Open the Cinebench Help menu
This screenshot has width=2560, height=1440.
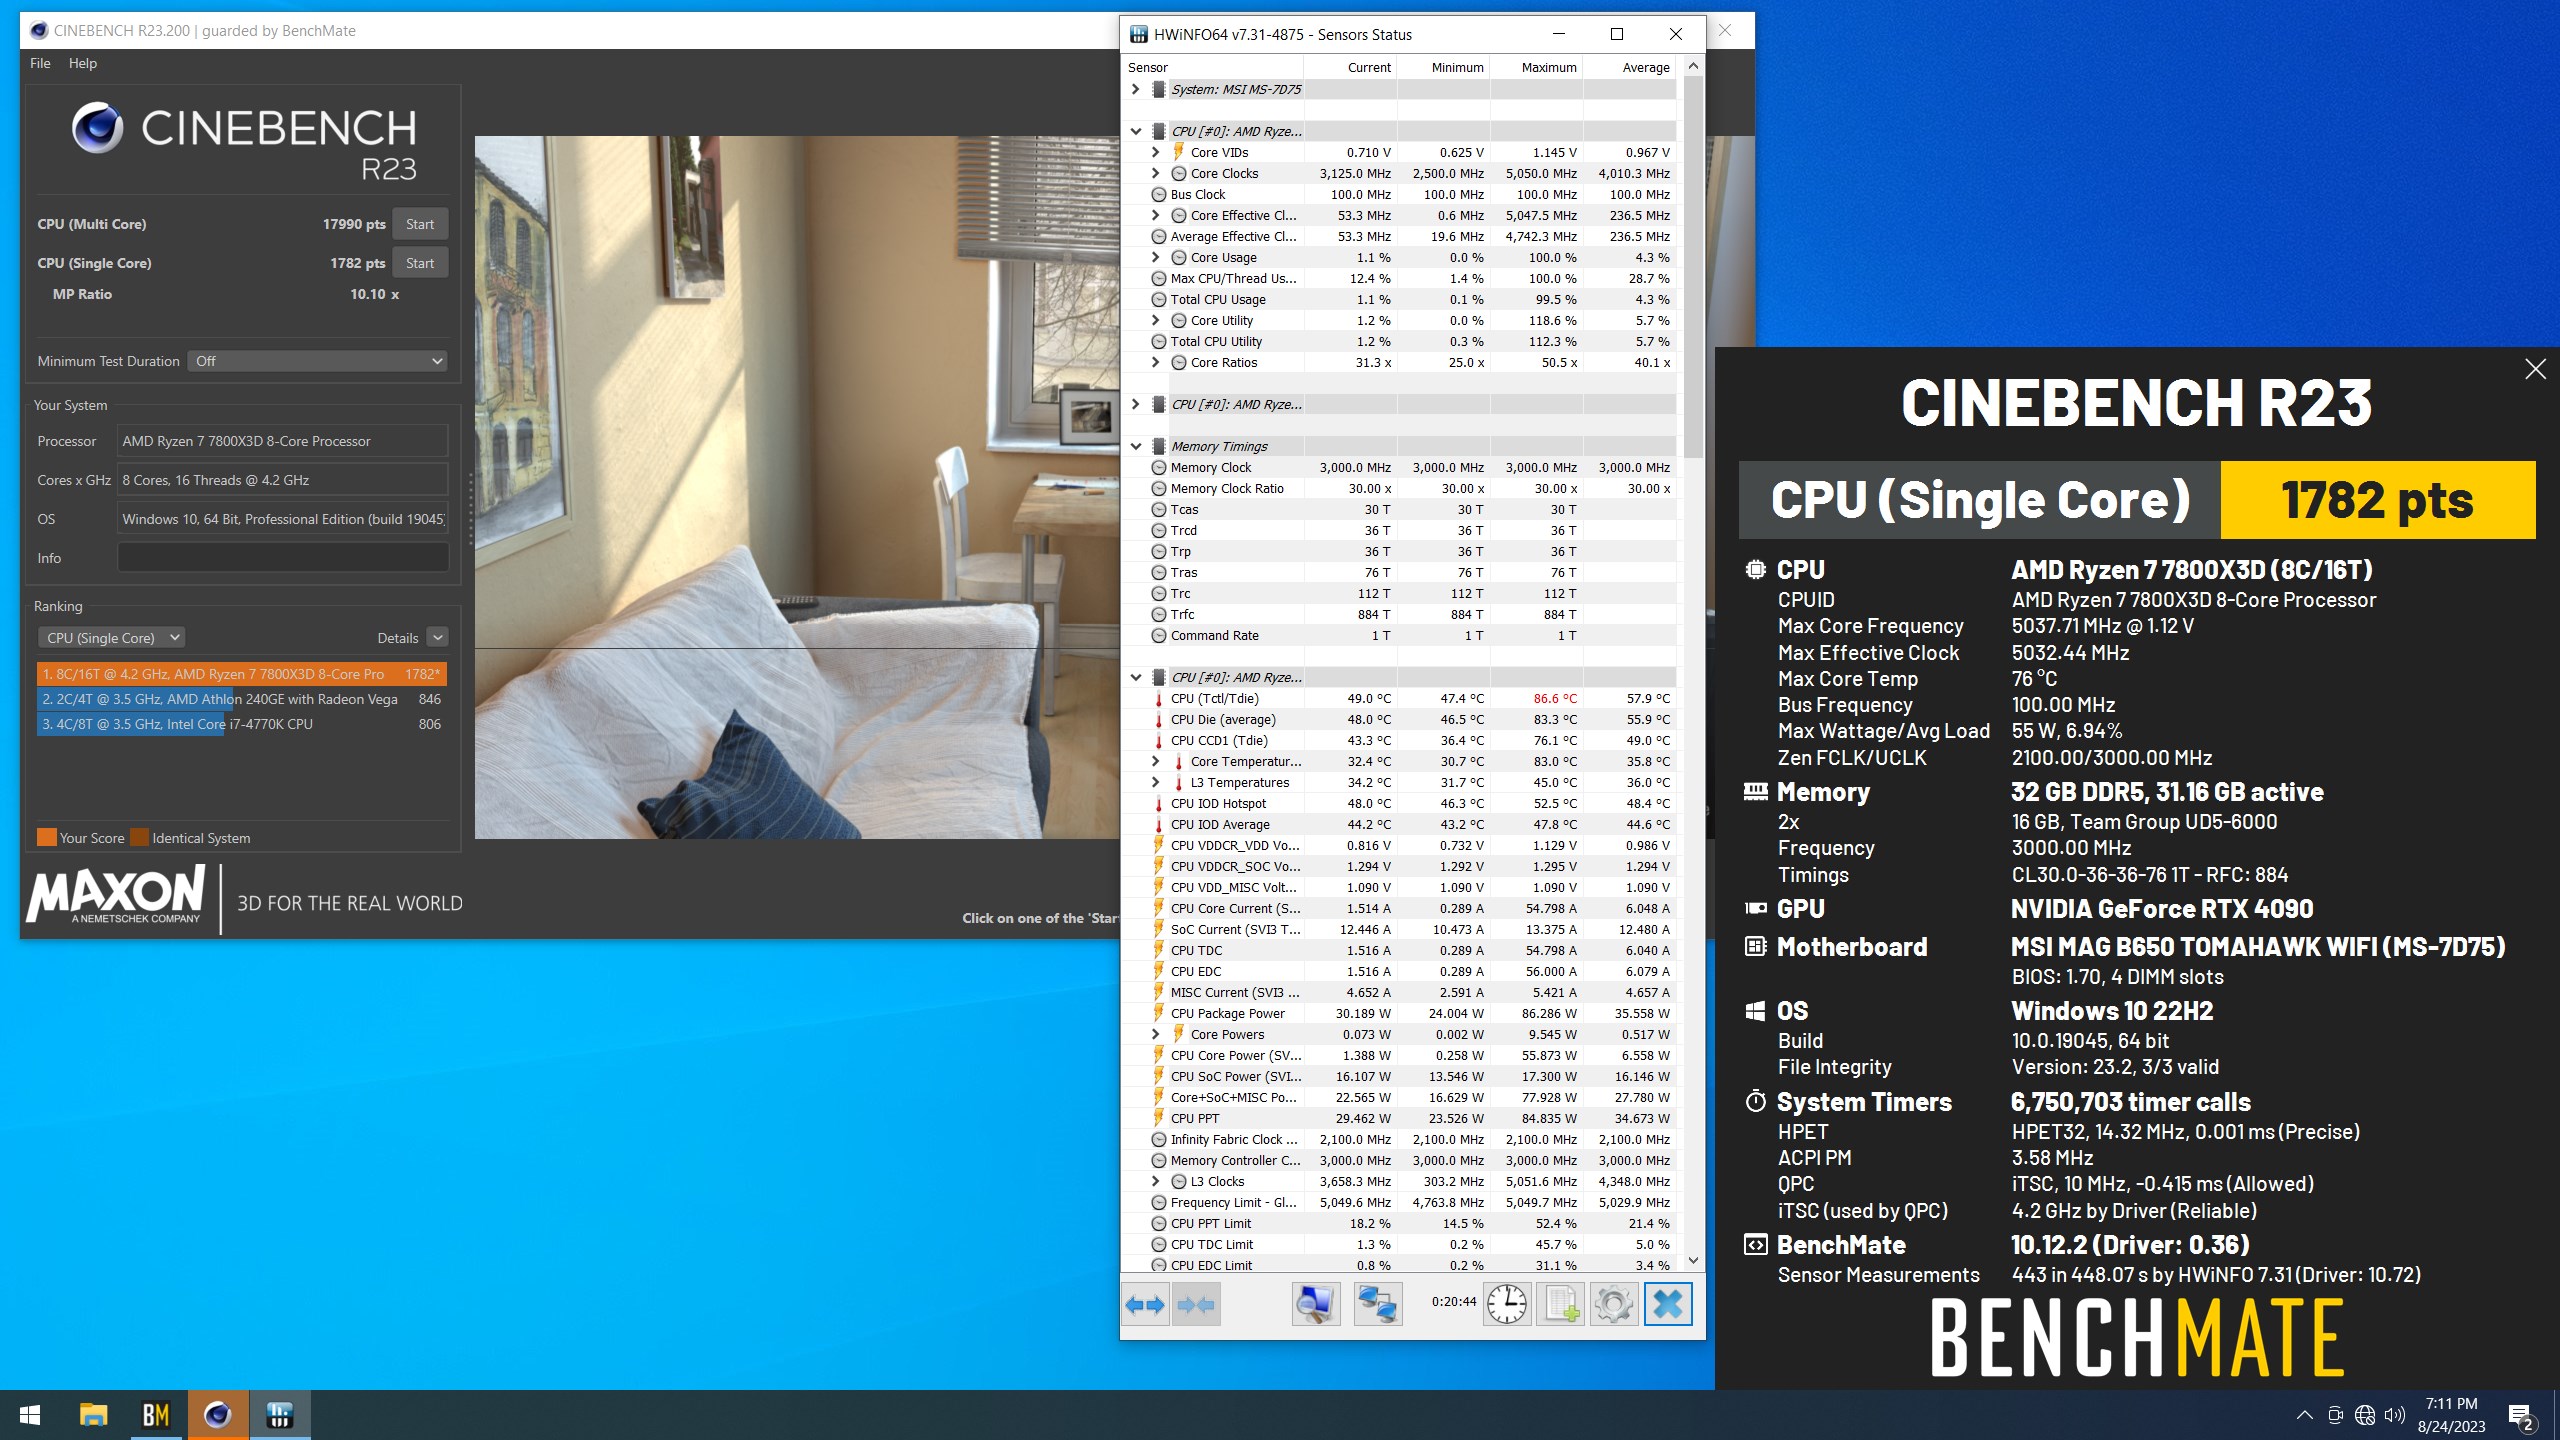[83, 63]
